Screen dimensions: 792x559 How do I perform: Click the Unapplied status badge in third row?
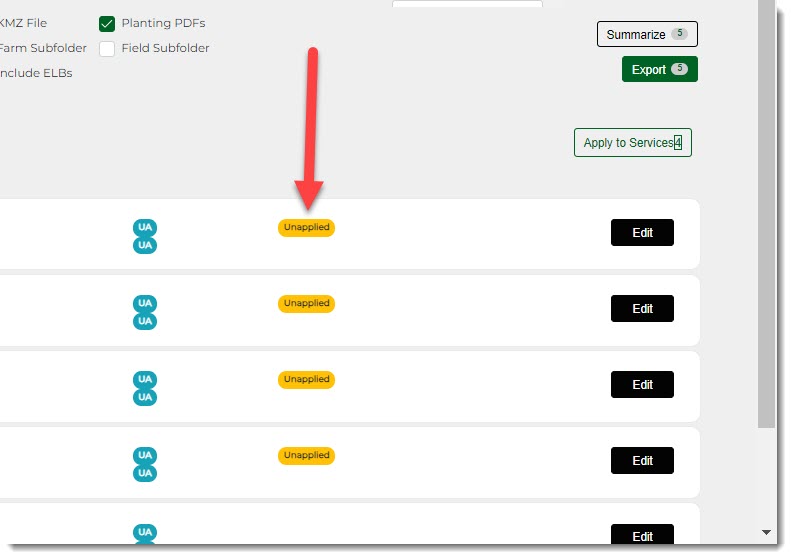[306, 379]
